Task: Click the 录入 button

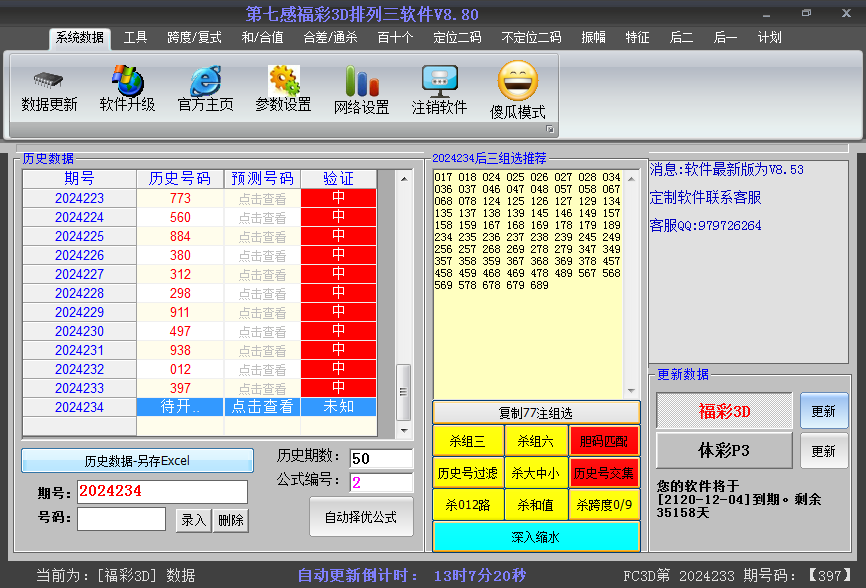Action: [x=193, y=520]
